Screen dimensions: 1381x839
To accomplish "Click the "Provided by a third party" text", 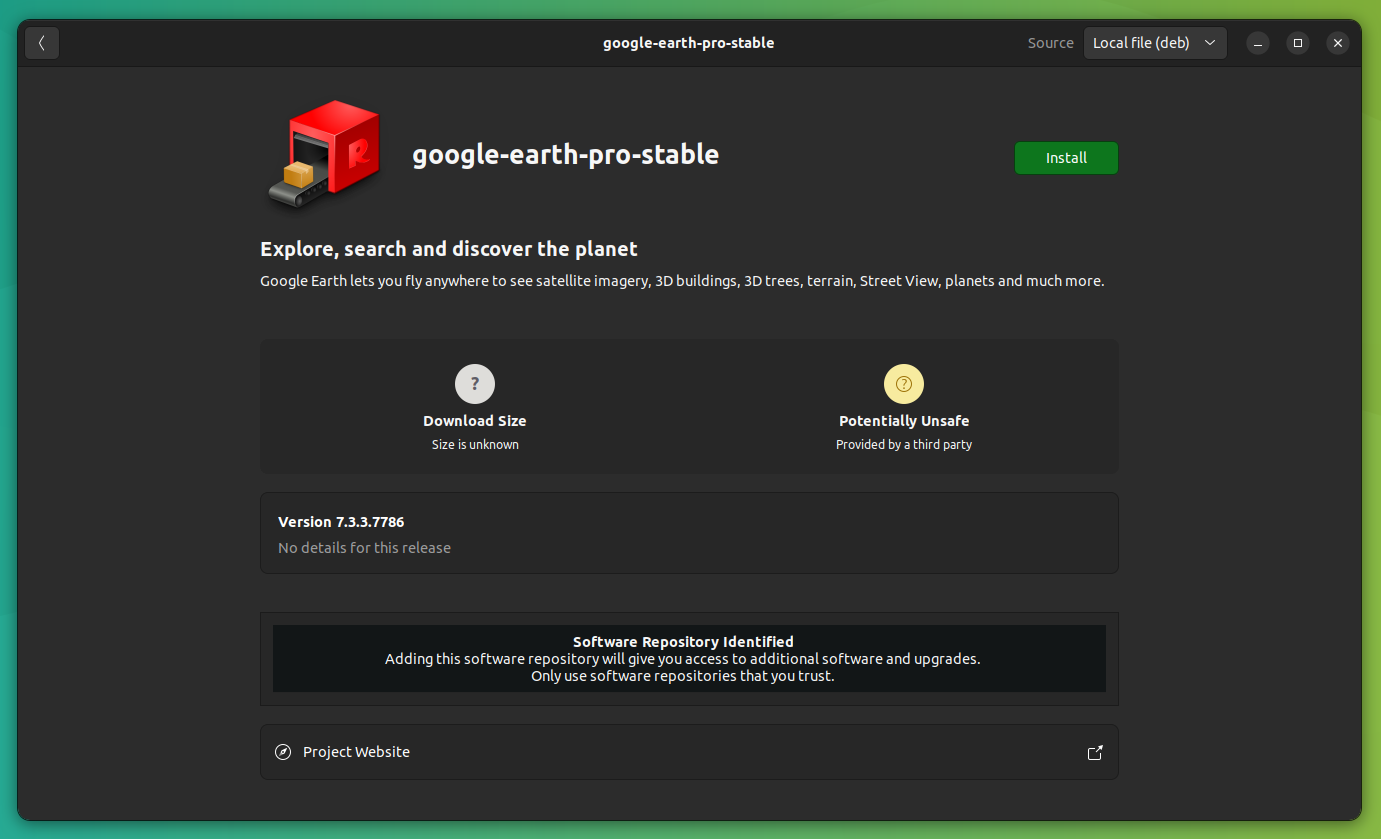I will tap(904, 444).
